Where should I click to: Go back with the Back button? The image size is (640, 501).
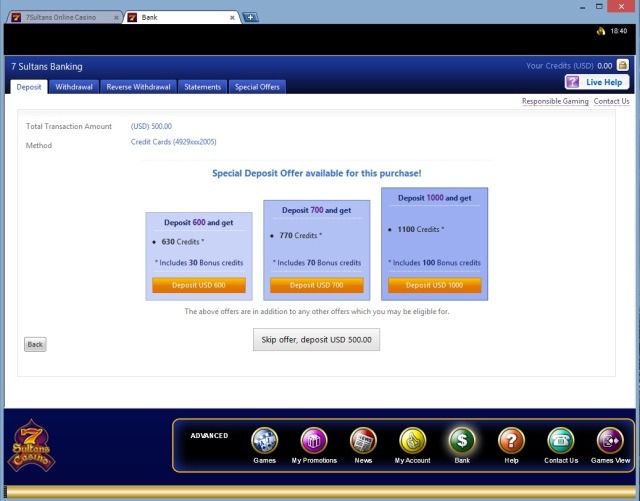35,344
